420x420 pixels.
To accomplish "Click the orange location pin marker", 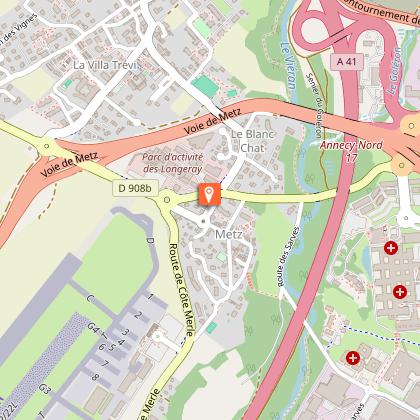I will (209, 194).
